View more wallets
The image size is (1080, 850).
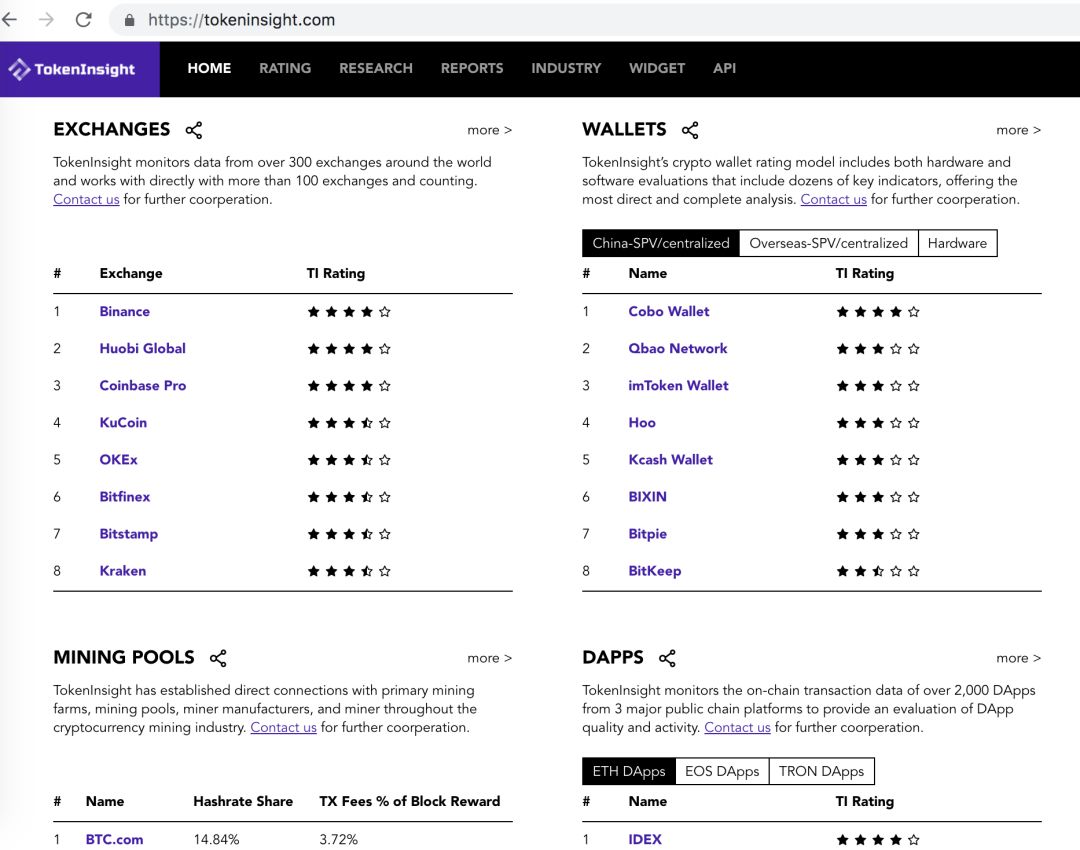(x=1019, y=130)
